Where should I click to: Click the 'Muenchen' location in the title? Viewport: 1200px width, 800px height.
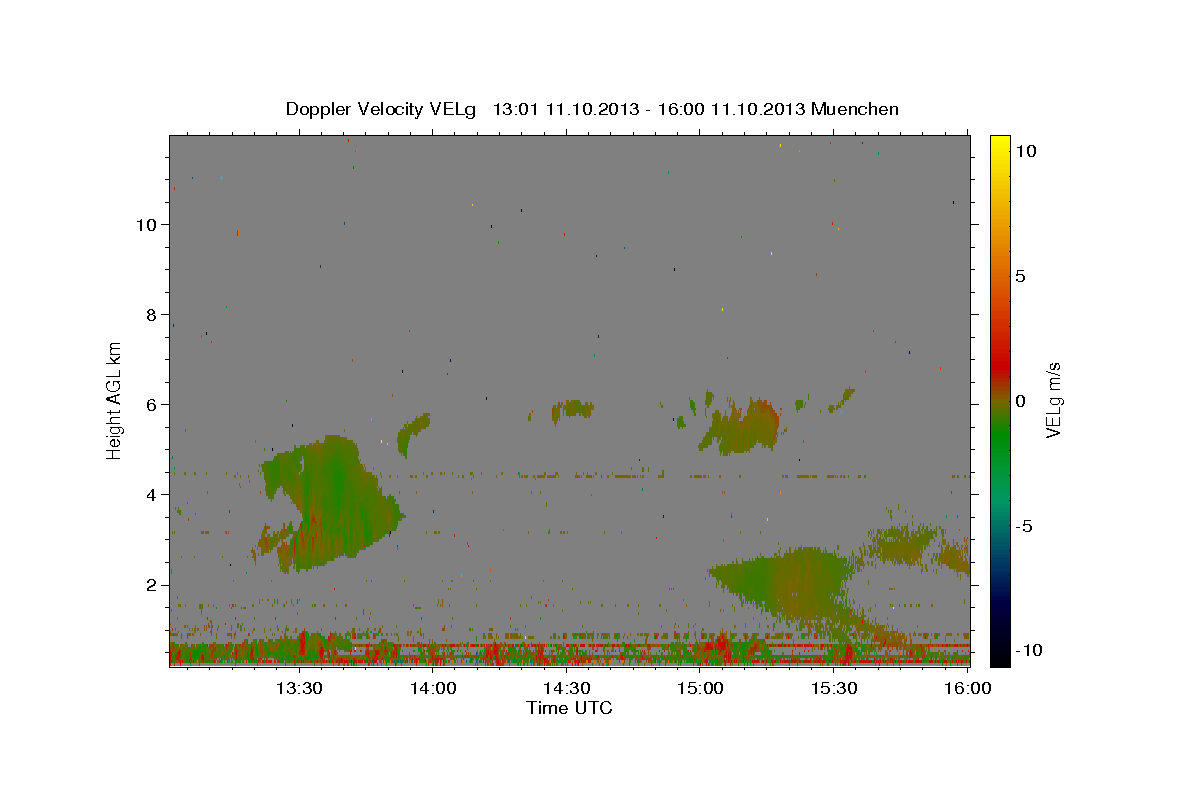point(855,109)
